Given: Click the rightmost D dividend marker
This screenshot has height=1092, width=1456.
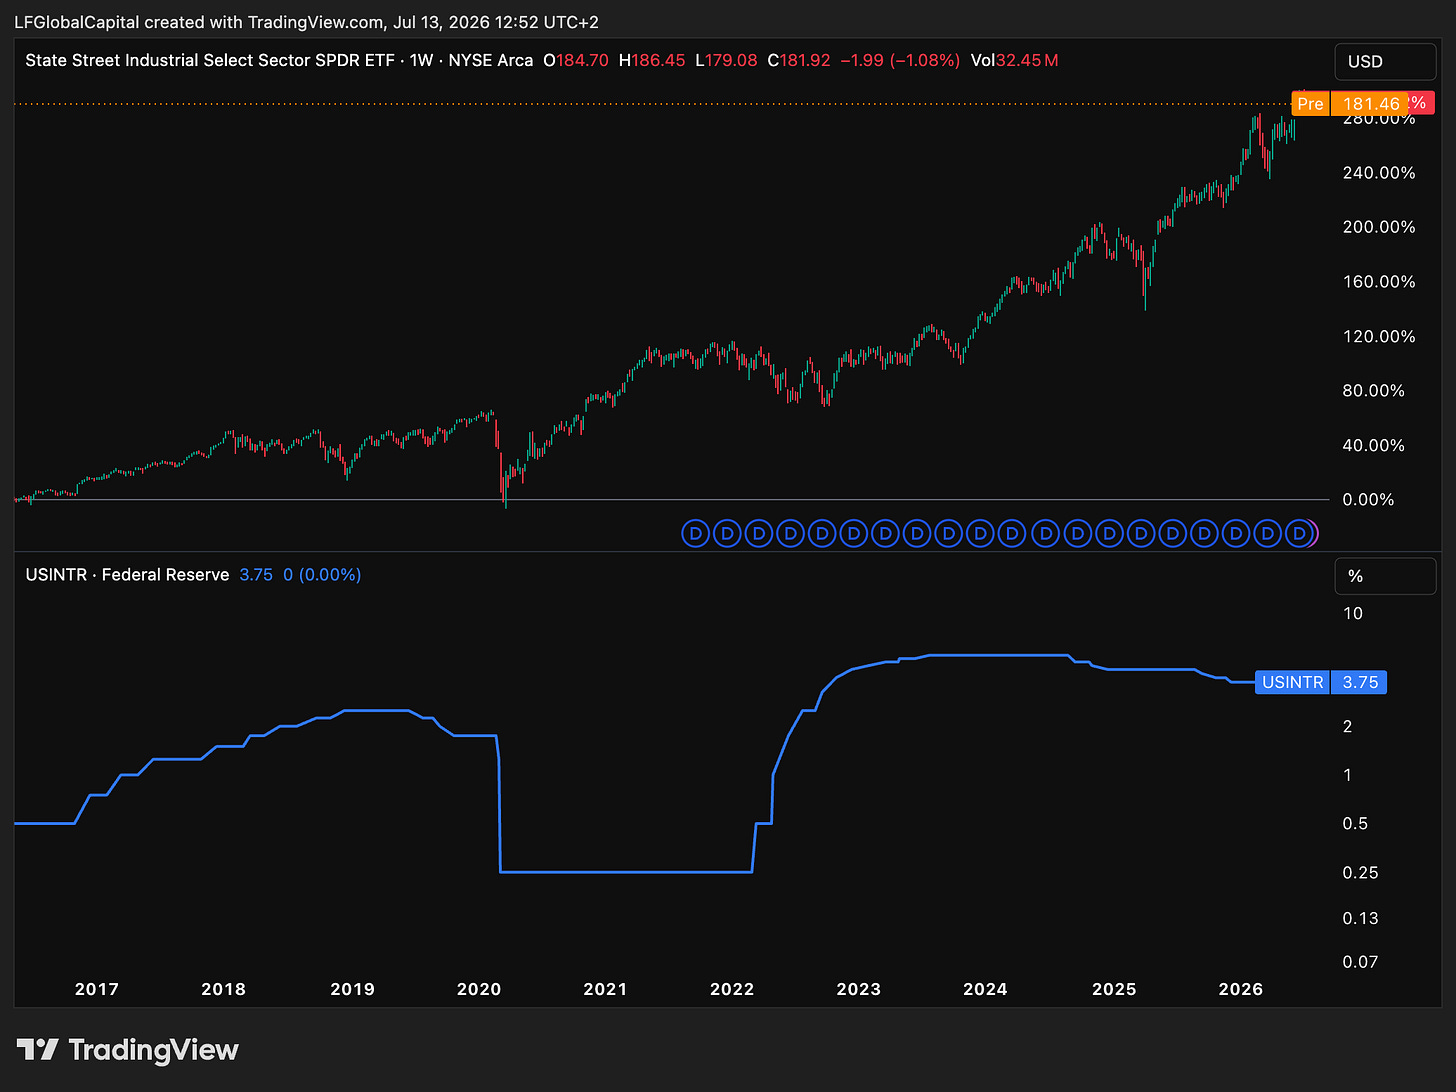Looking at the screenshot, I should click(1299, 534).
